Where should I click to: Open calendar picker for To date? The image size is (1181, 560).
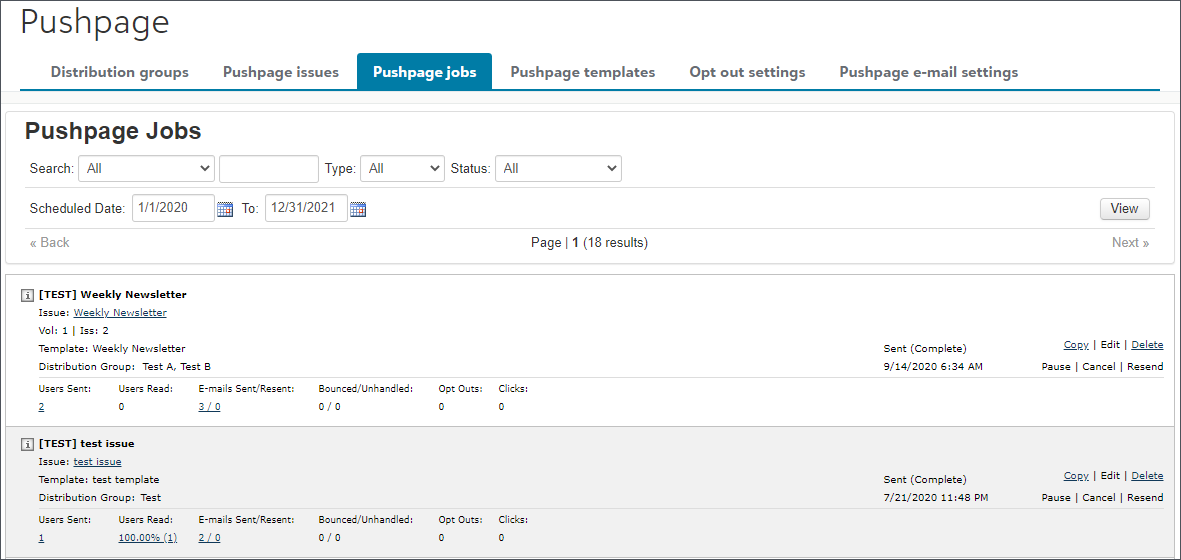tap(358, 209)
